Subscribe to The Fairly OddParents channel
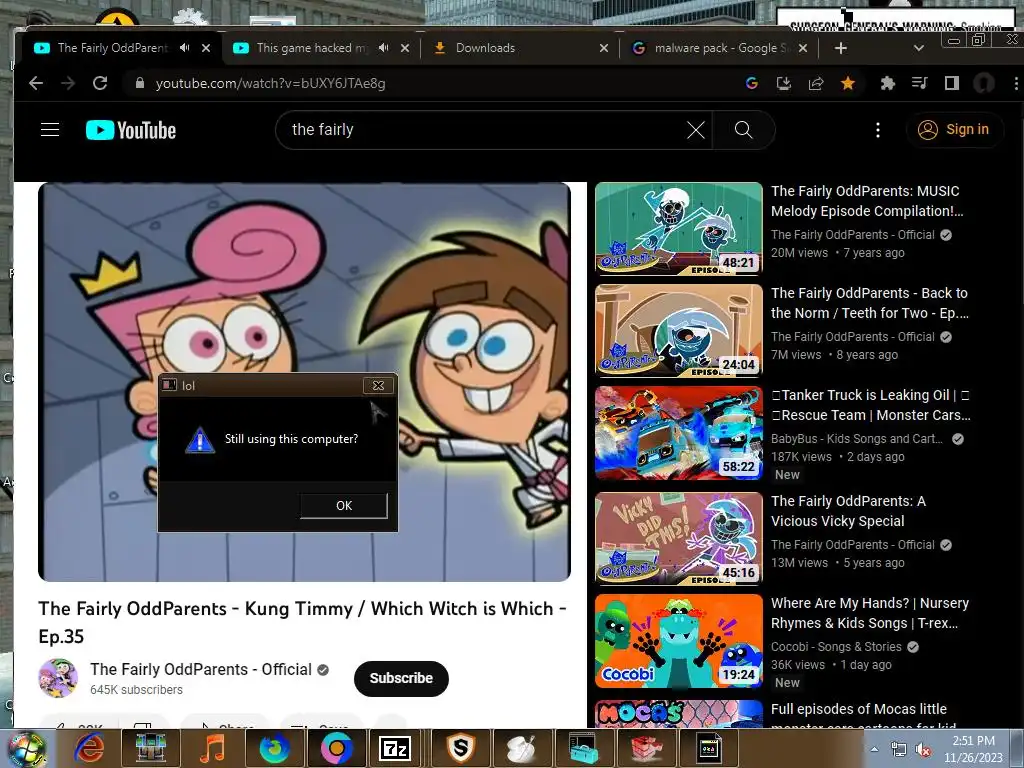1024x768 pixels. click(x=401, y=679)
